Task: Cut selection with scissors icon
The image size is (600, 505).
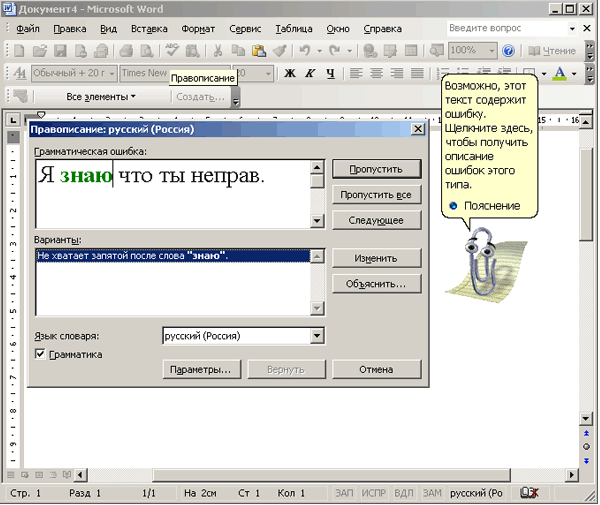Action: point(218,50)
